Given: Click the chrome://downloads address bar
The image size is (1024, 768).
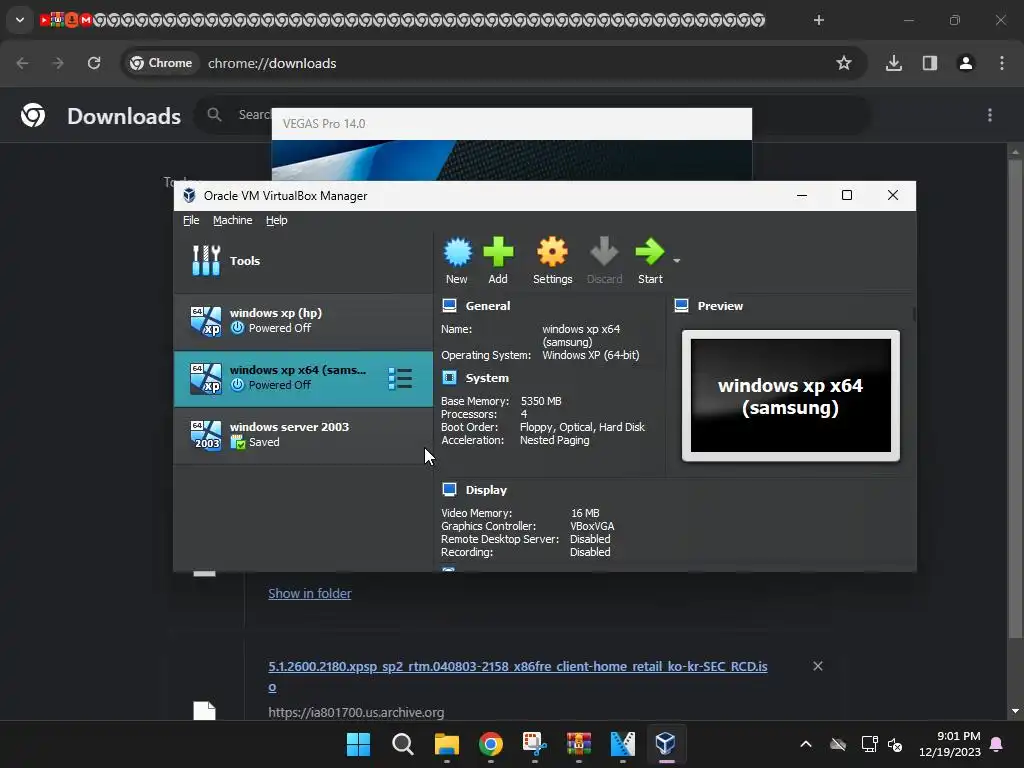Looking at the screenshot, I should [272, 63].
